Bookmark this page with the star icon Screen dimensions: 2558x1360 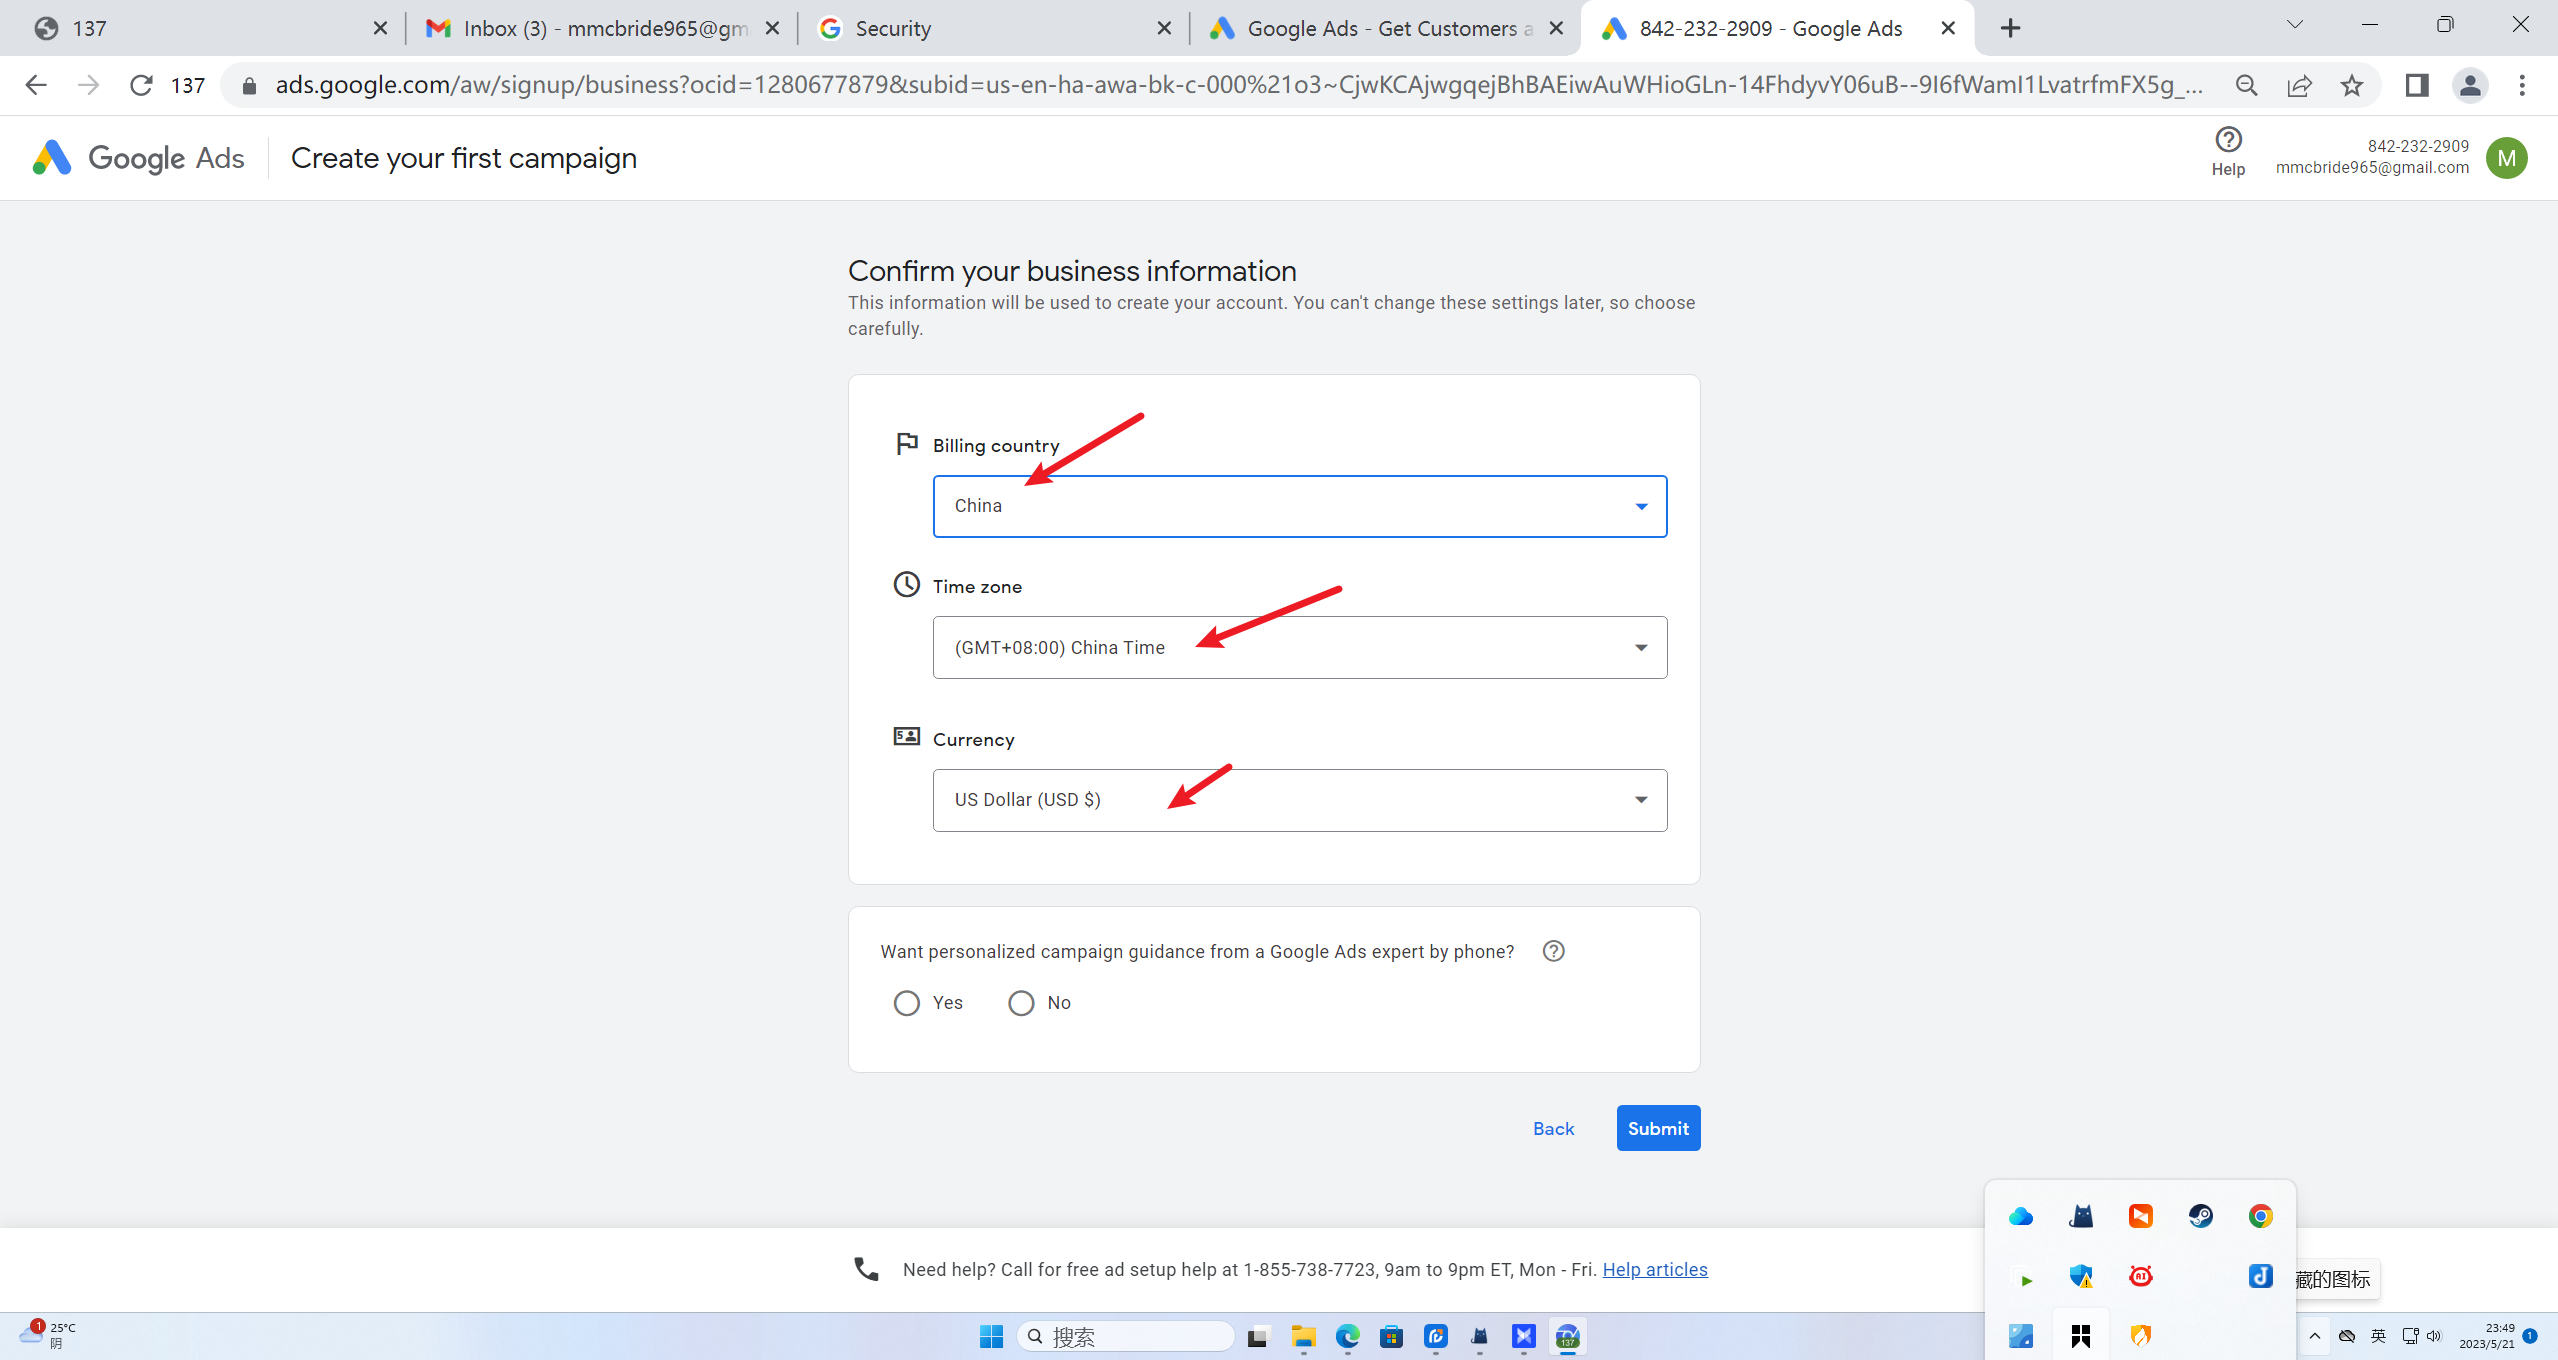tap(2352, 86)
